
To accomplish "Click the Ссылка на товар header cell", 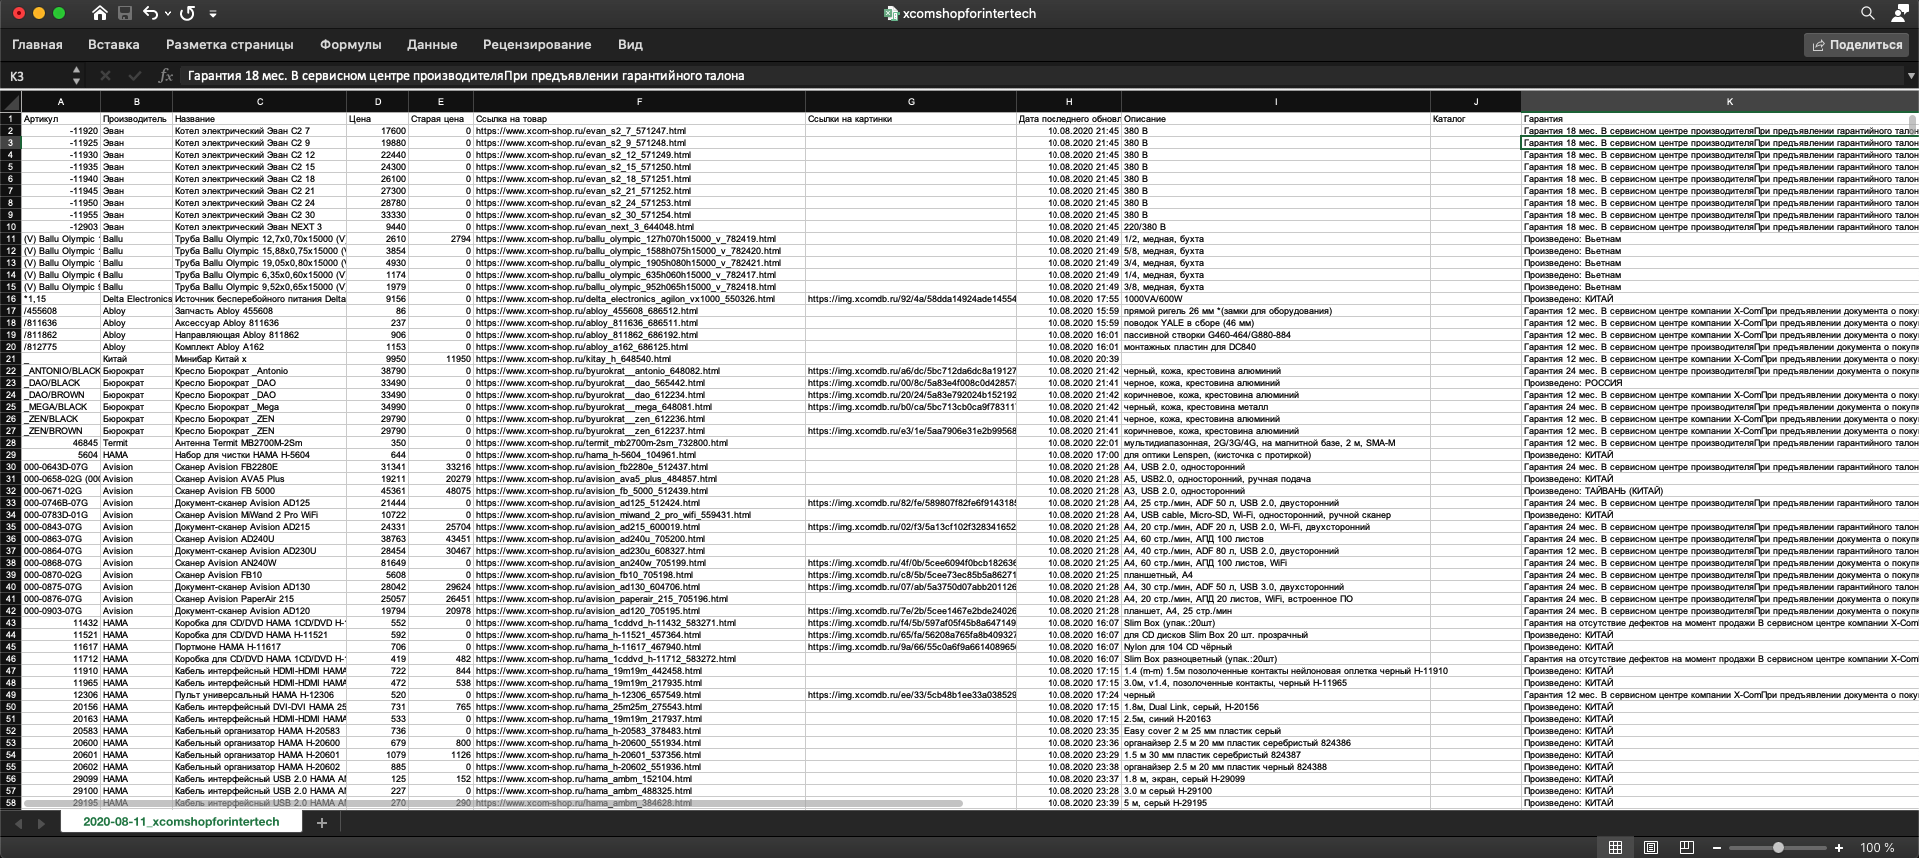I will [640, 119].
